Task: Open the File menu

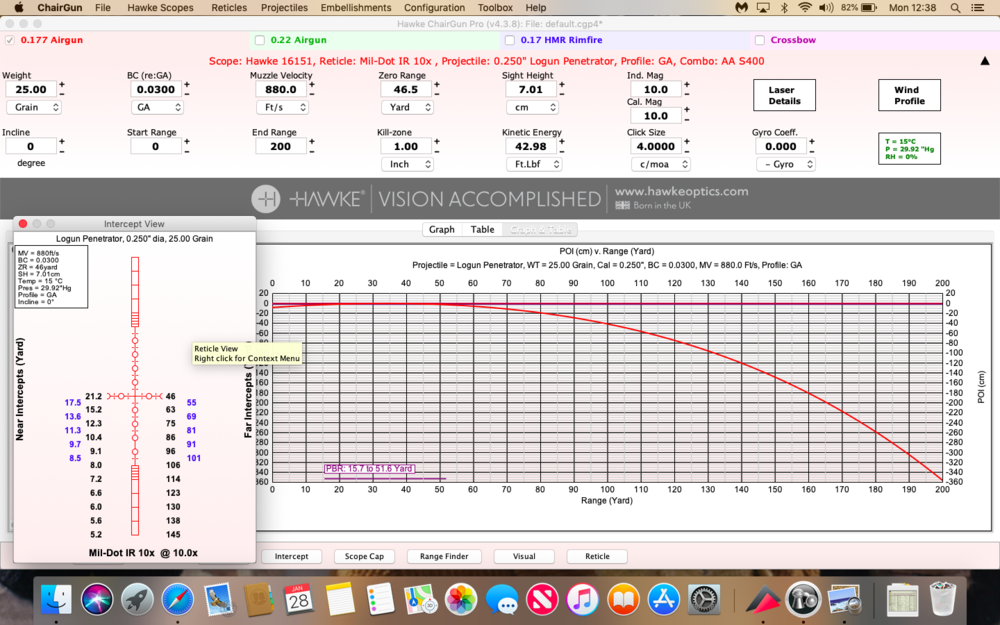Action: click(103, 8)
